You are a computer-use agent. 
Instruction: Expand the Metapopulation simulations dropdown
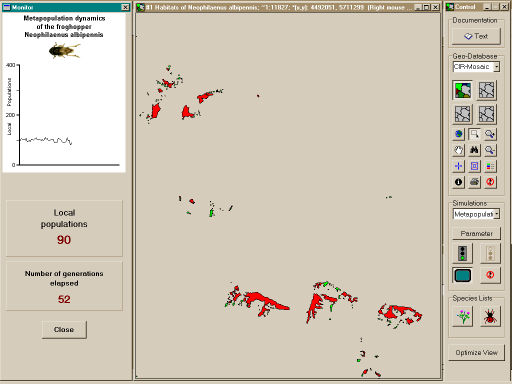click(496, 214)
